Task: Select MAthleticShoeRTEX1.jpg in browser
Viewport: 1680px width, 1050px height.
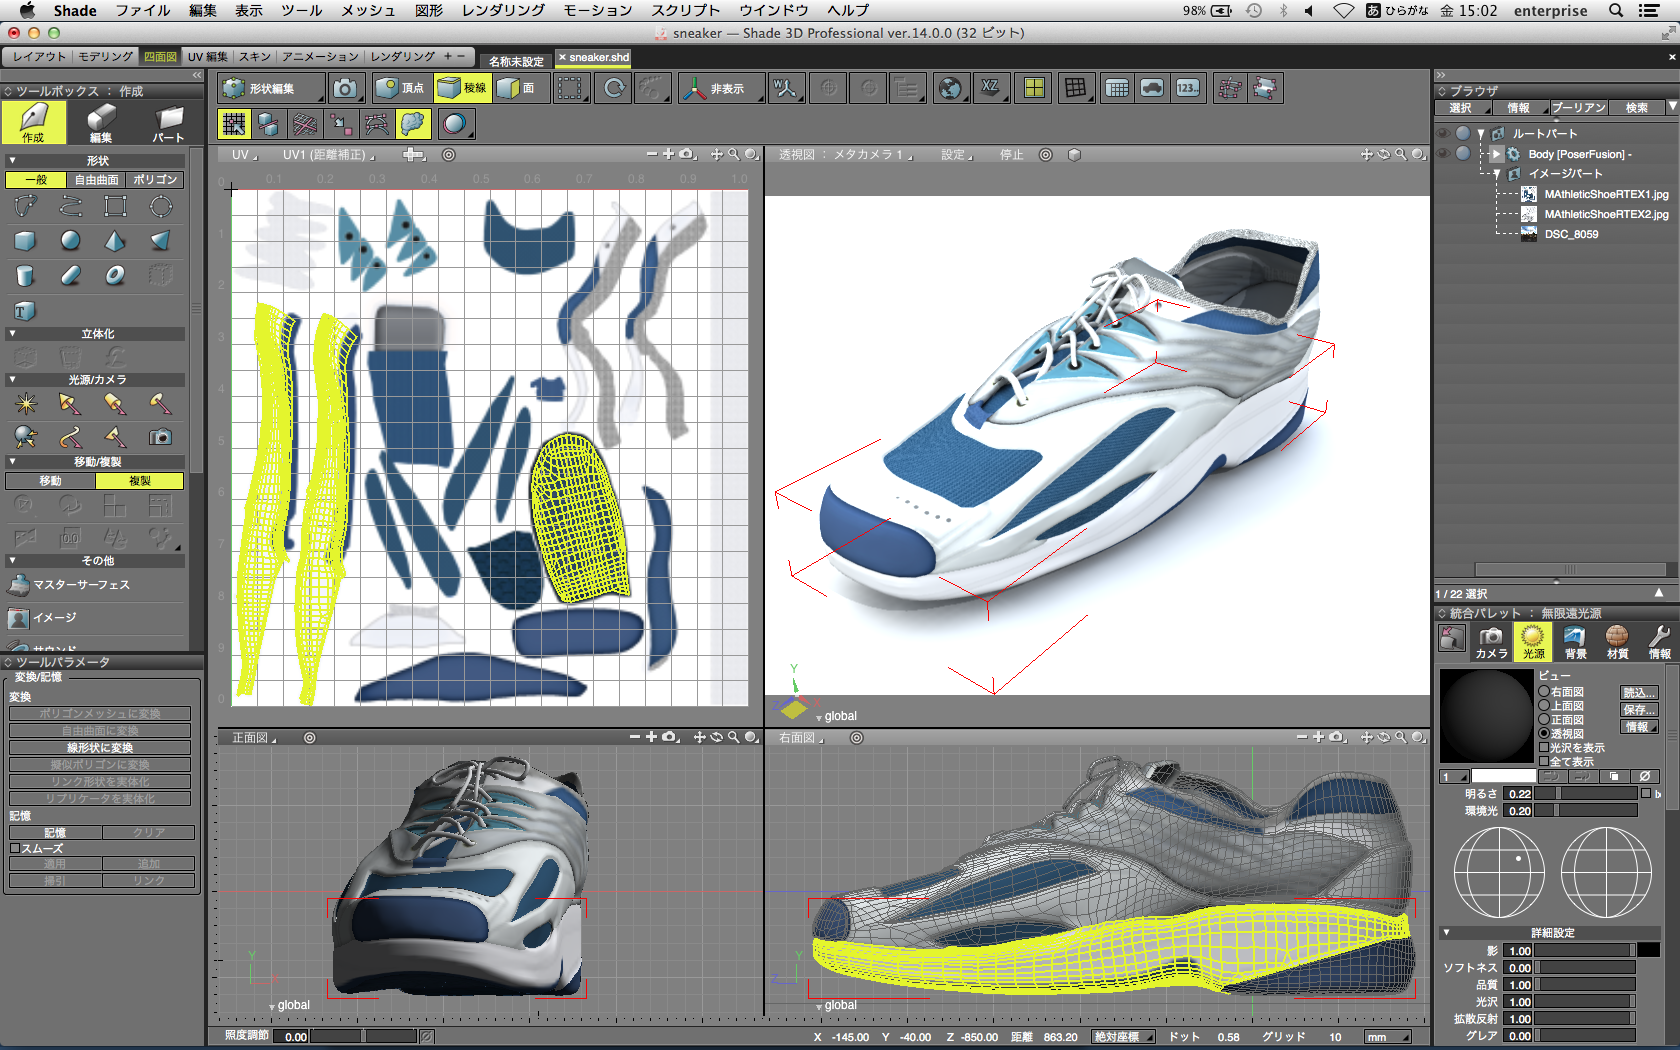Action: [1605, 194]
